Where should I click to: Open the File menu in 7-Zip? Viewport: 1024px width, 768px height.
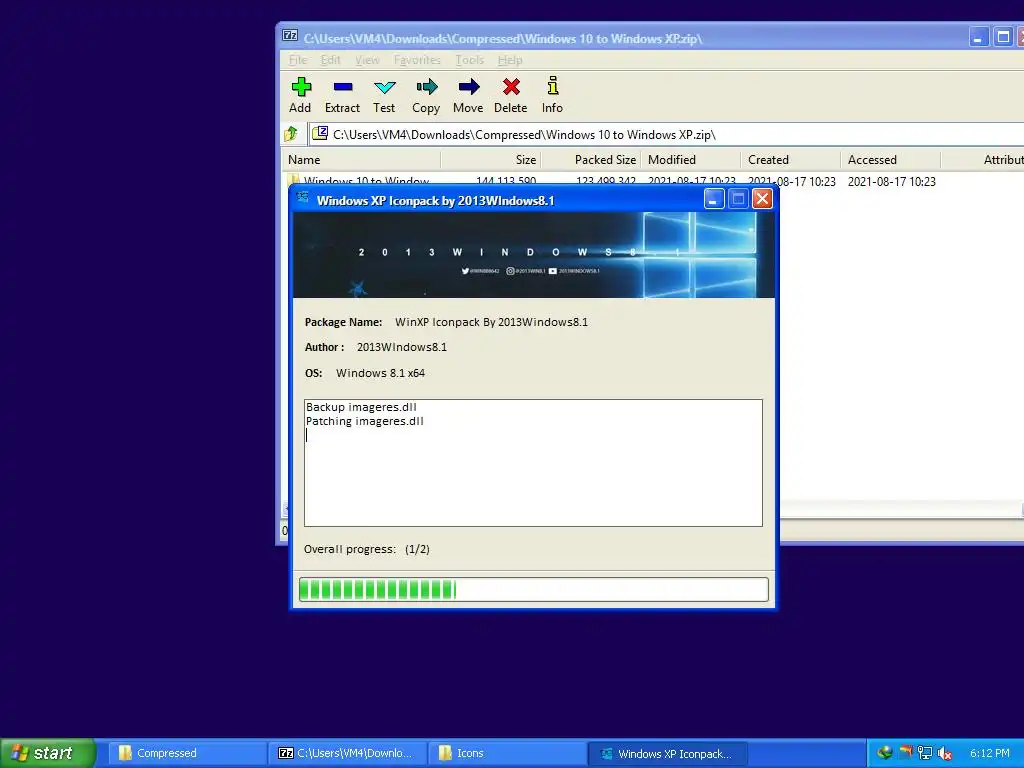tap(298, 60)
